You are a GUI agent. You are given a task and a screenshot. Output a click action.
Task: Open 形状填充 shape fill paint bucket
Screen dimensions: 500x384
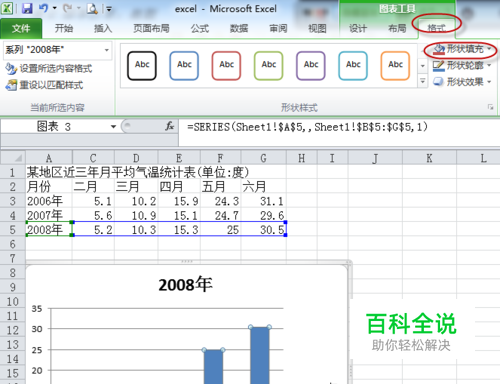click(x=439, y=49)
